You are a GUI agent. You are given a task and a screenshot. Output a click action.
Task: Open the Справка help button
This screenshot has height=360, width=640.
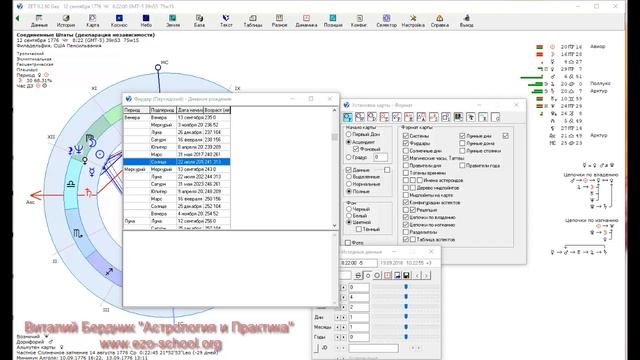point(440,21)
